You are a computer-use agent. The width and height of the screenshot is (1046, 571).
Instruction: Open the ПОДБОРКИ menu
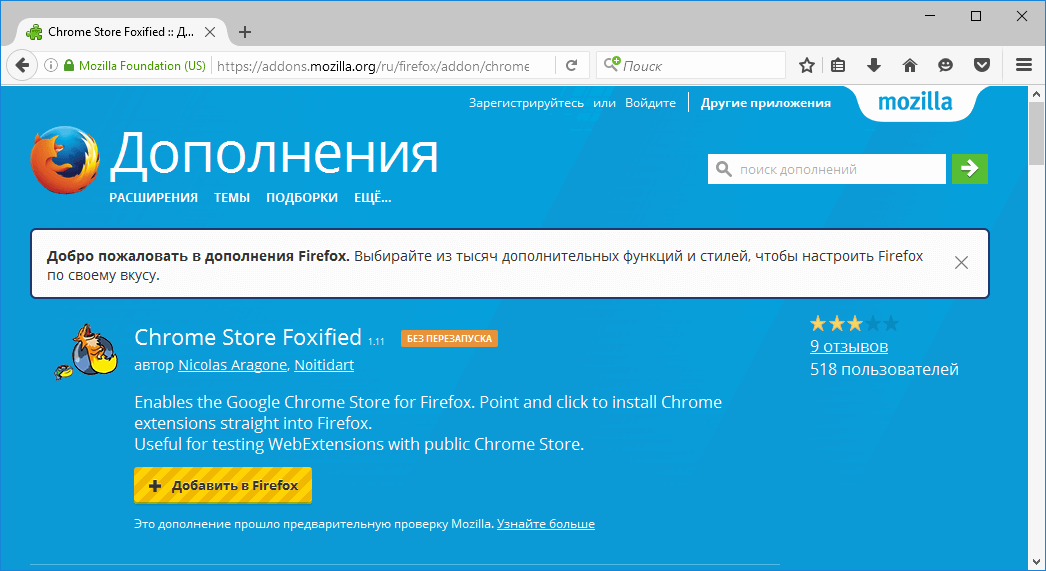(302, 198)
